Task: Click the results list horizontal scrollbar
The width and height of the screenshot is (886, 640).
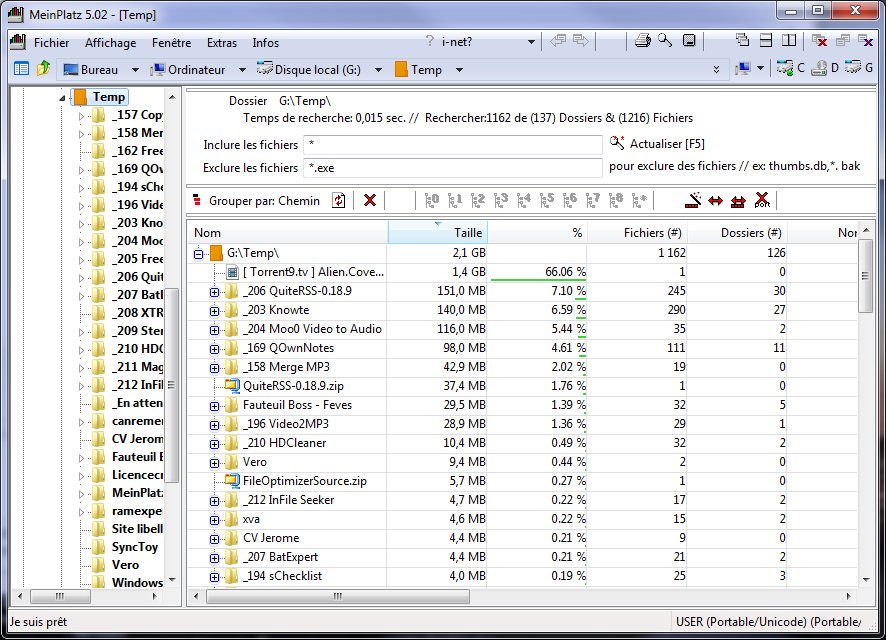Action: tap(337, 596)
